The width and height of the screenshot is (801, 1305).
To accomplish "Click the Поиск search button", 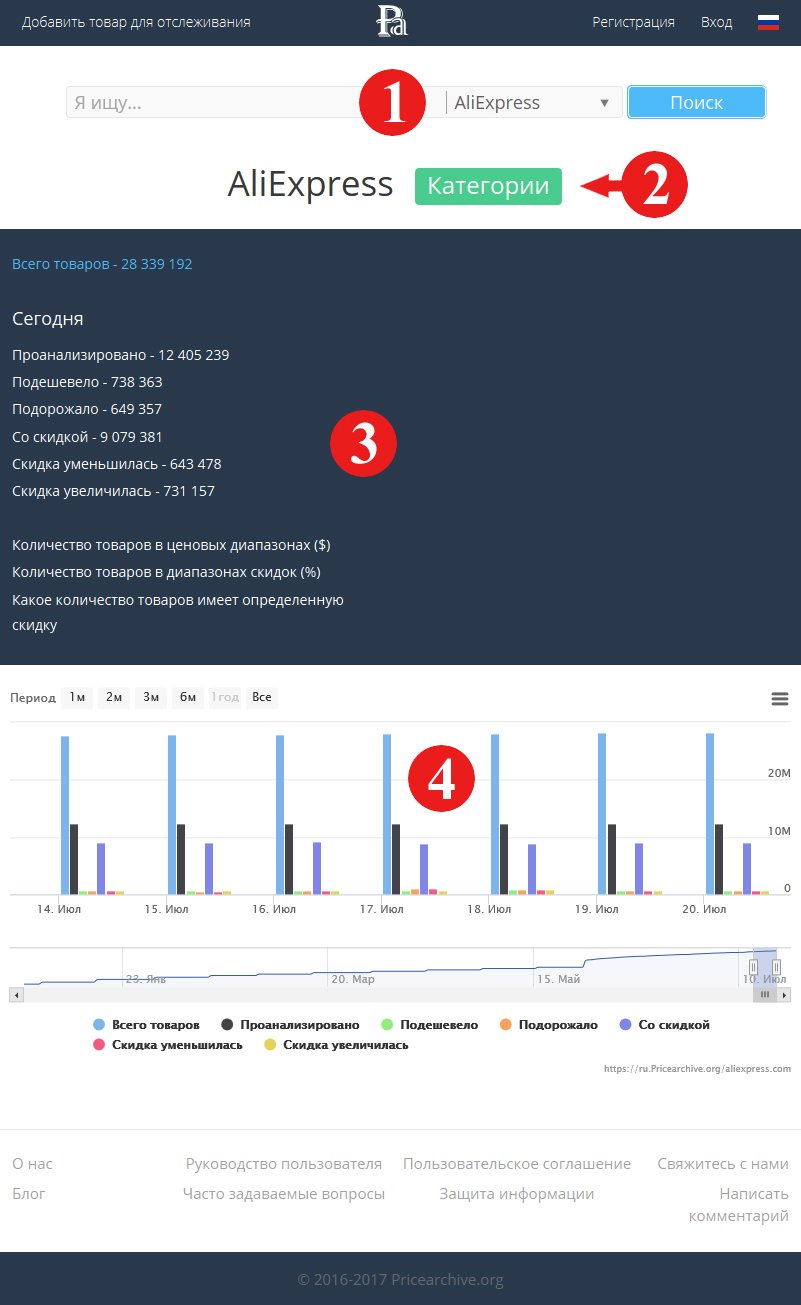I will 696,102.
